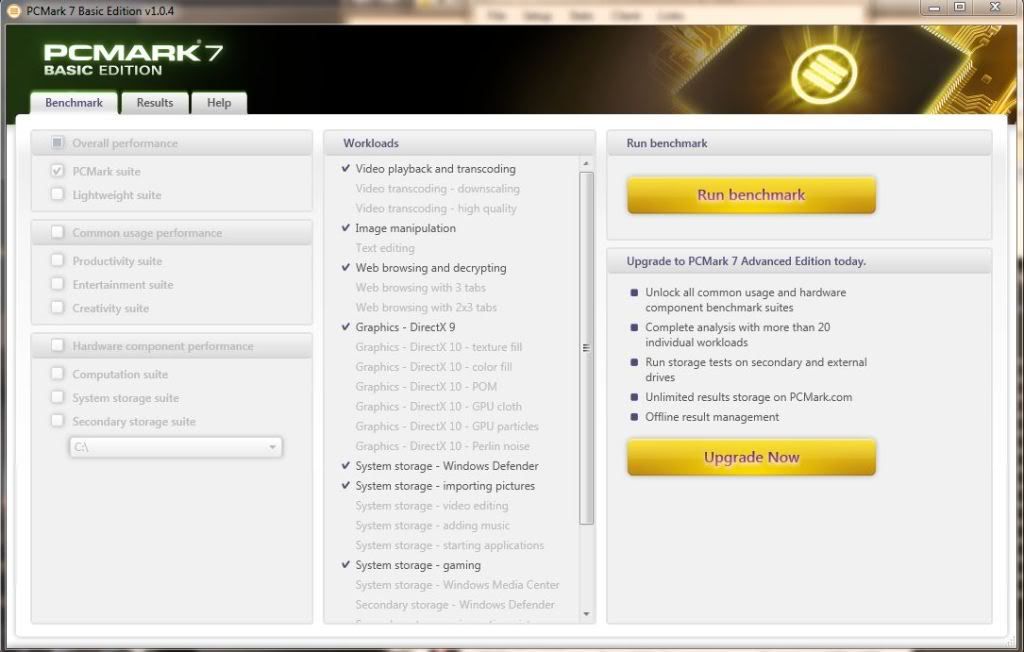
Task: Toggle the Overall performance checkbox
Action: pyautogui.click(x=57, y=142)
